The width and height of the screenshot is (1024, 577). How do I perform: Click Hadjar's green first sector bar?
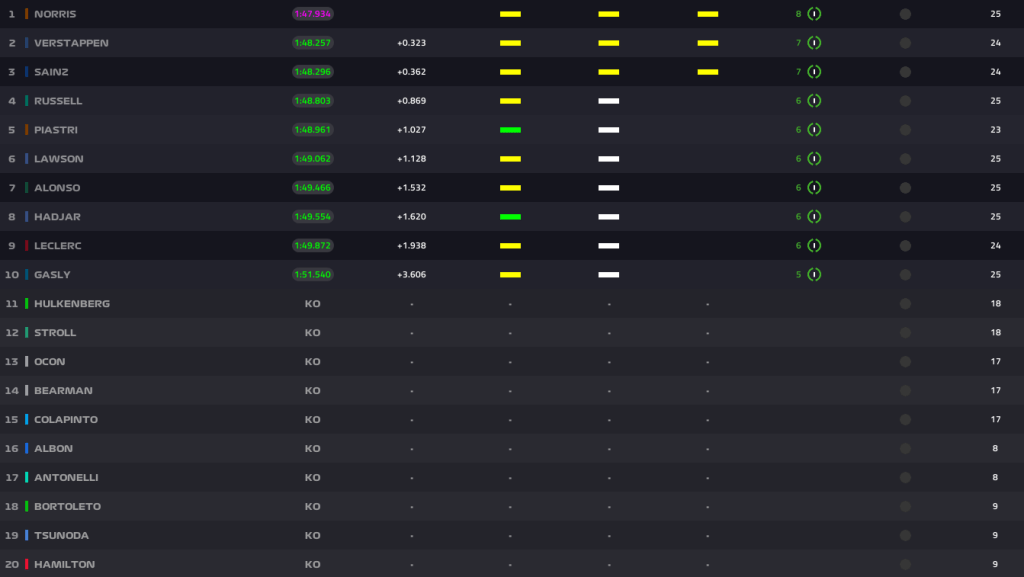pos(510,217)
